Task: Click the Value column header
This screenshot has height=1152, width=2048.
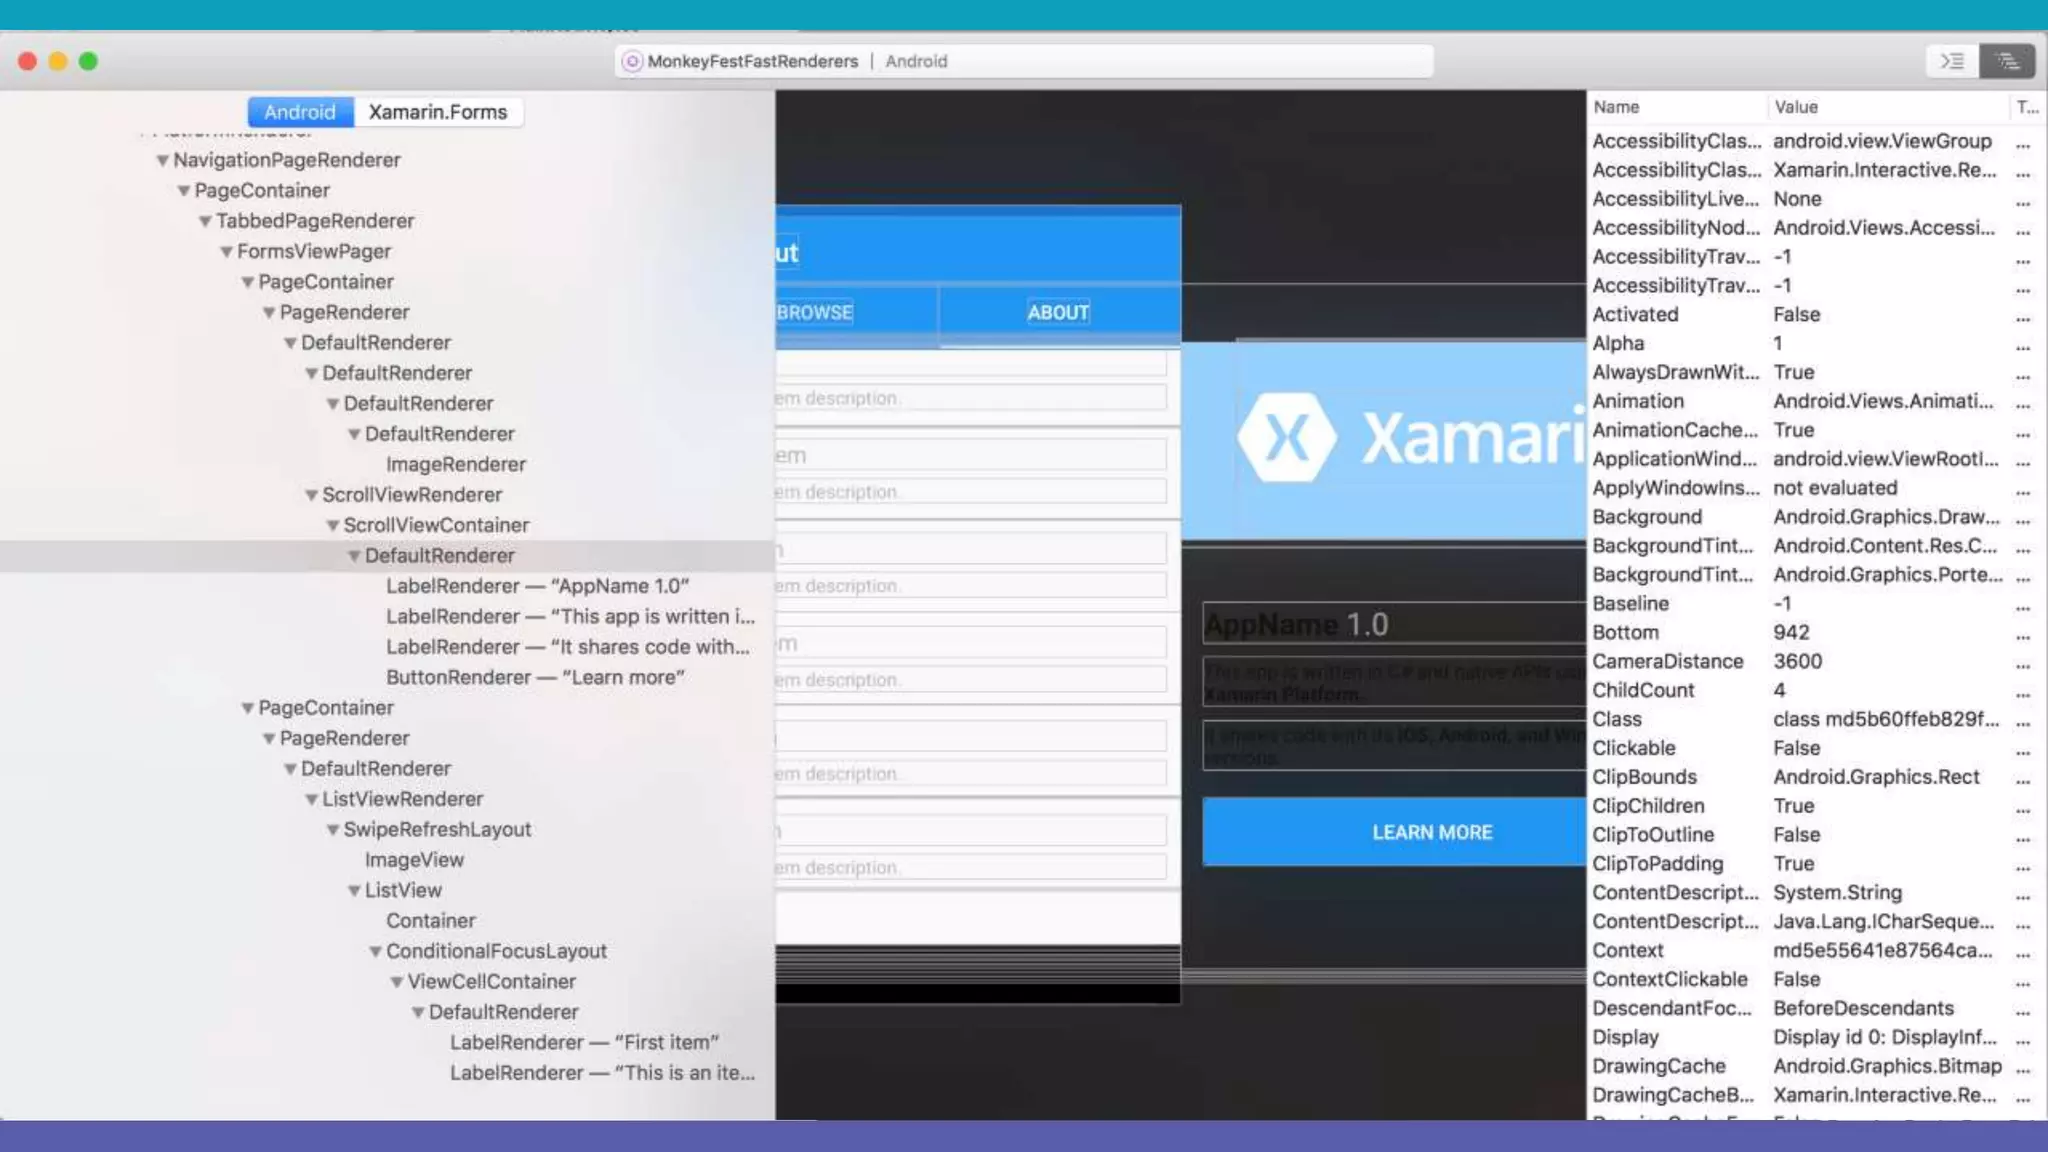Action: (x=1796, y=107)
